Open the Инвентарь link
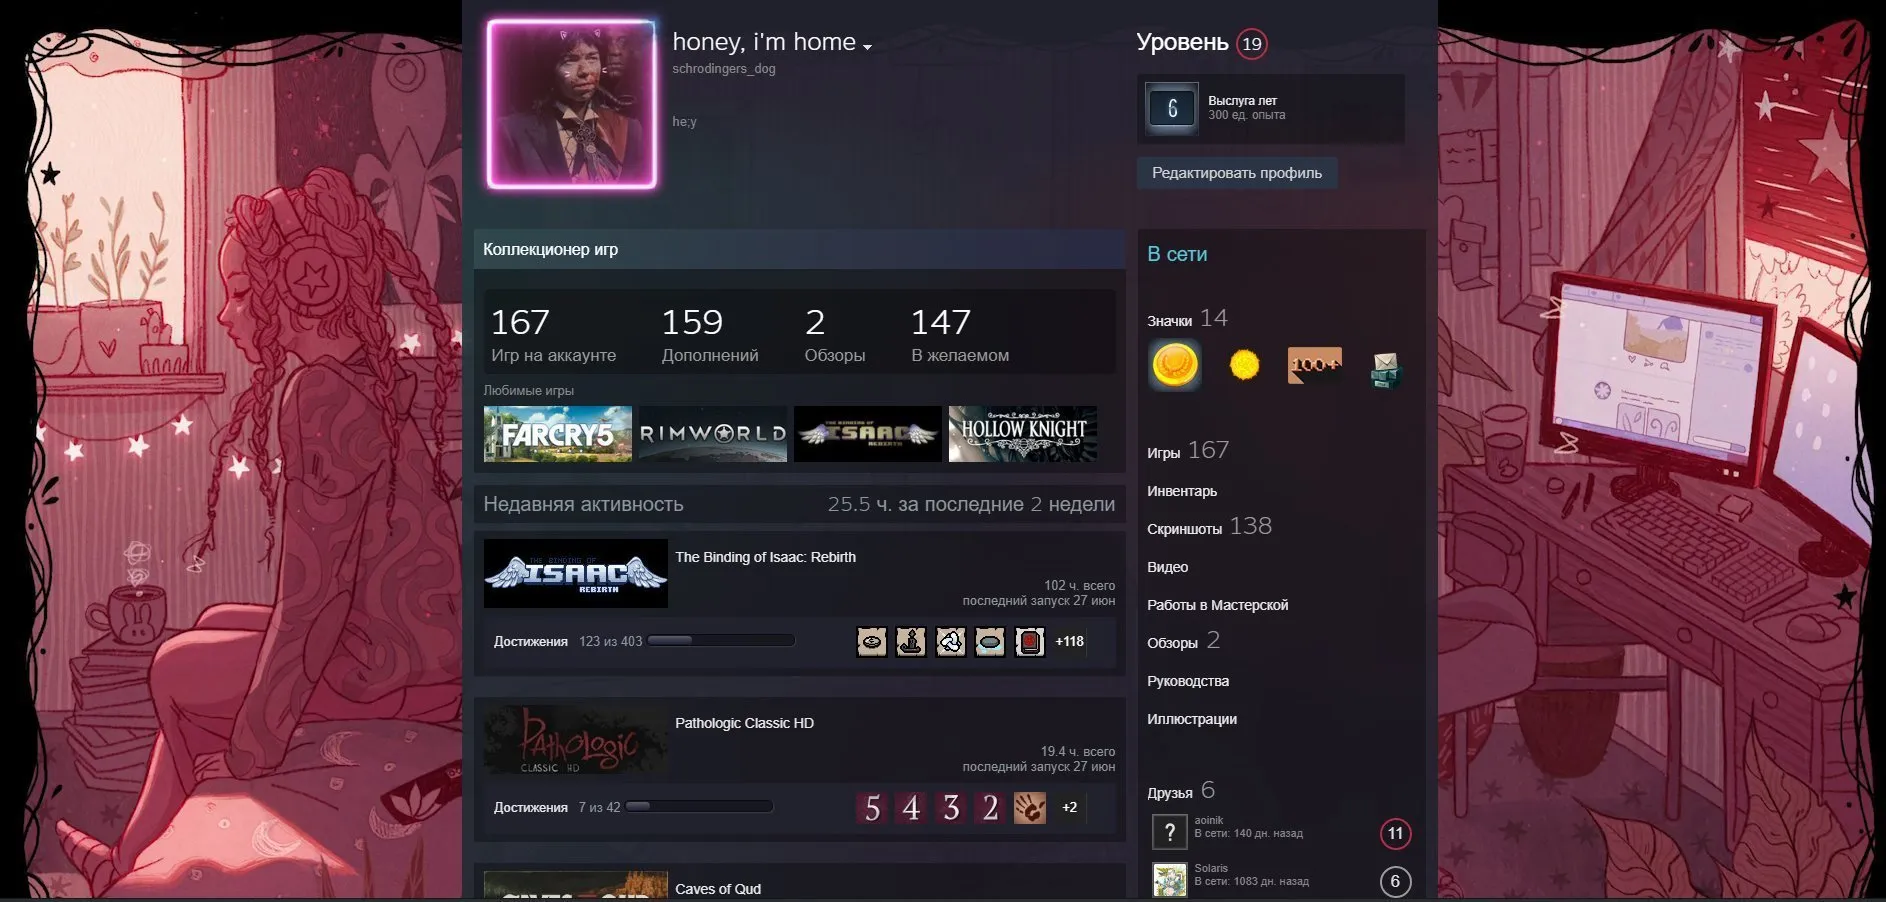 [1182, 491]
